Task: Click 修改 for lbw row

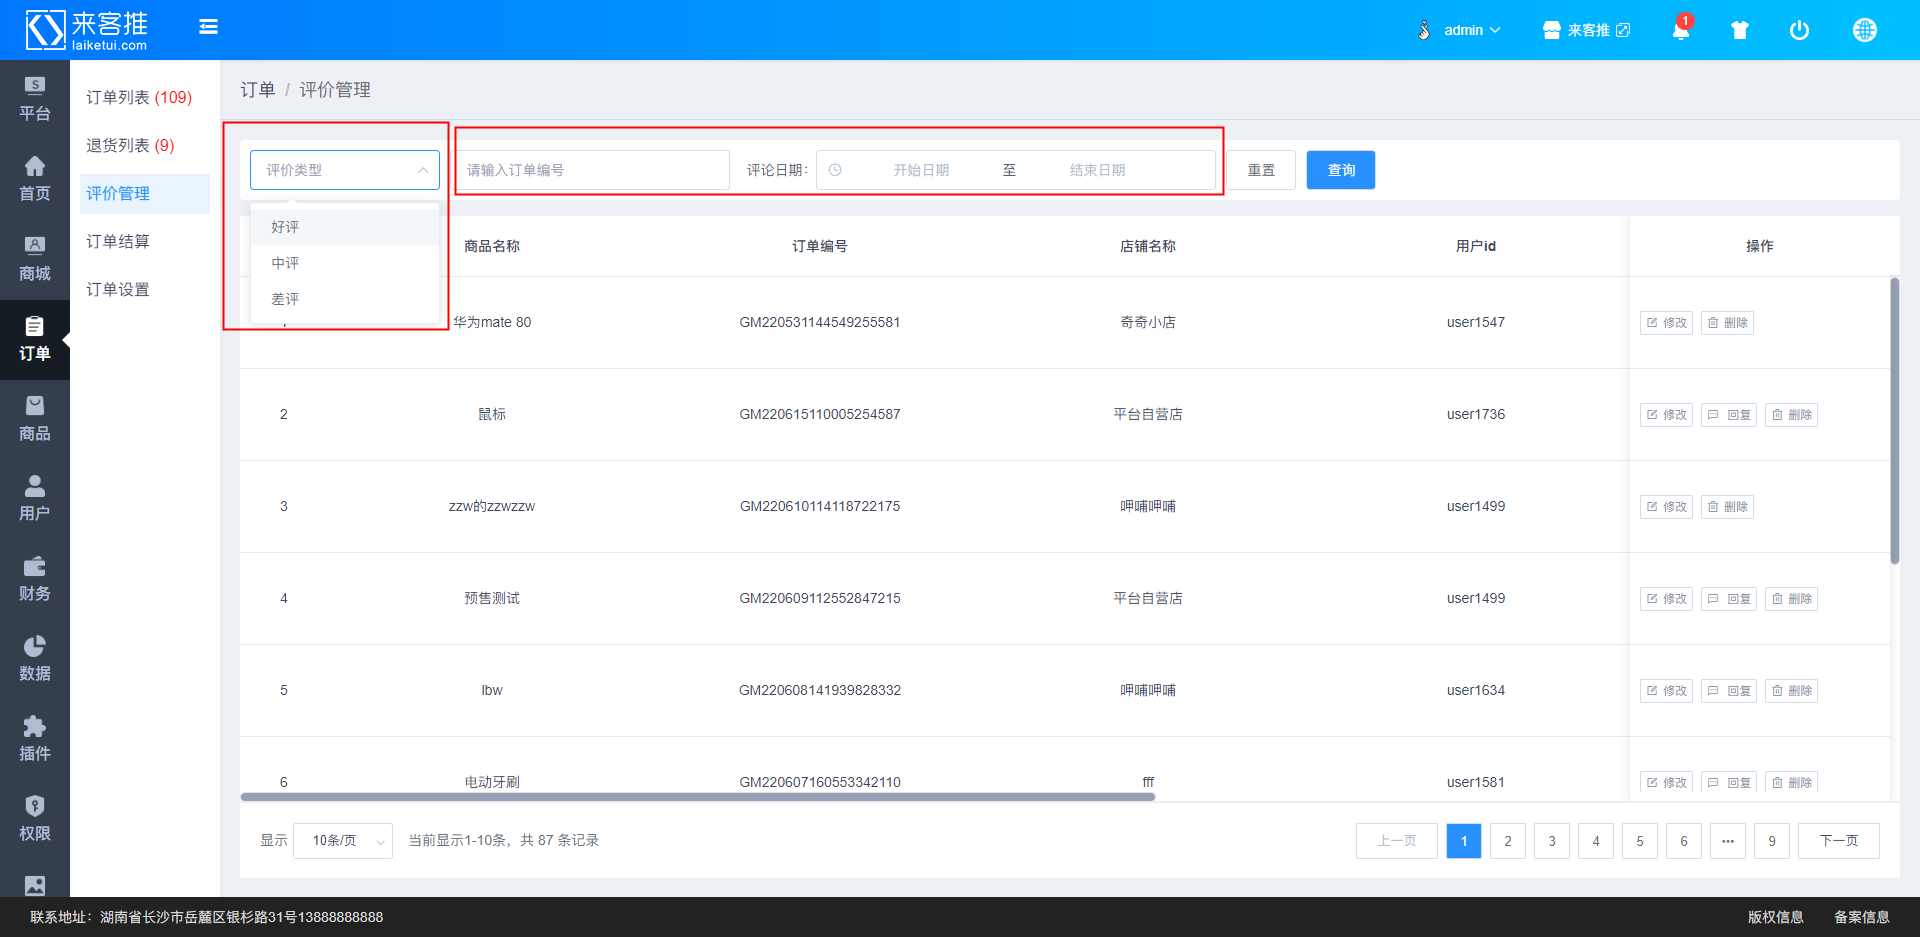Action: pyautogui.click(x=1666, y=691)
